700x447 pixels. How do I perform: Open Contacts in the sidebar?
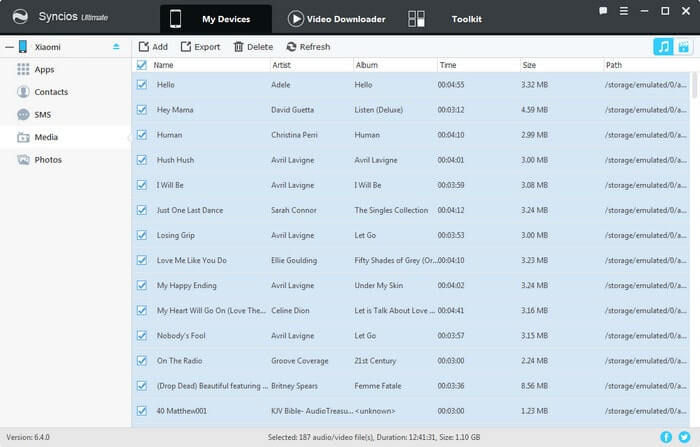pos(51,91)
